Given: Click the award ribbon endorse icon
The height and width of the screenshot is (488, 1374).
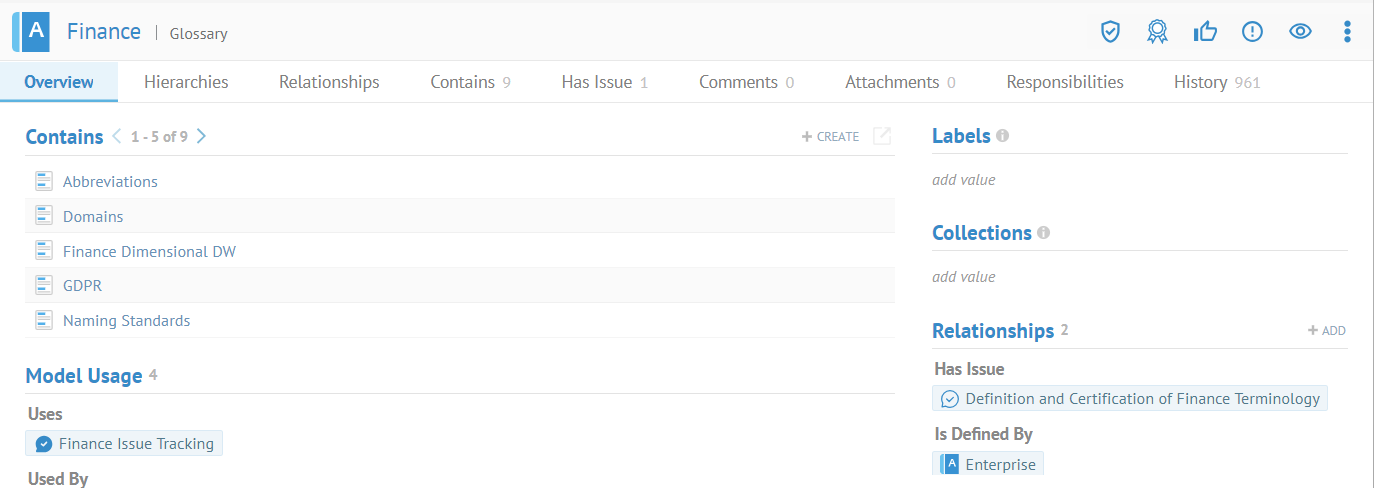Looking at the screenshot, I should [x=1157, y=32].
